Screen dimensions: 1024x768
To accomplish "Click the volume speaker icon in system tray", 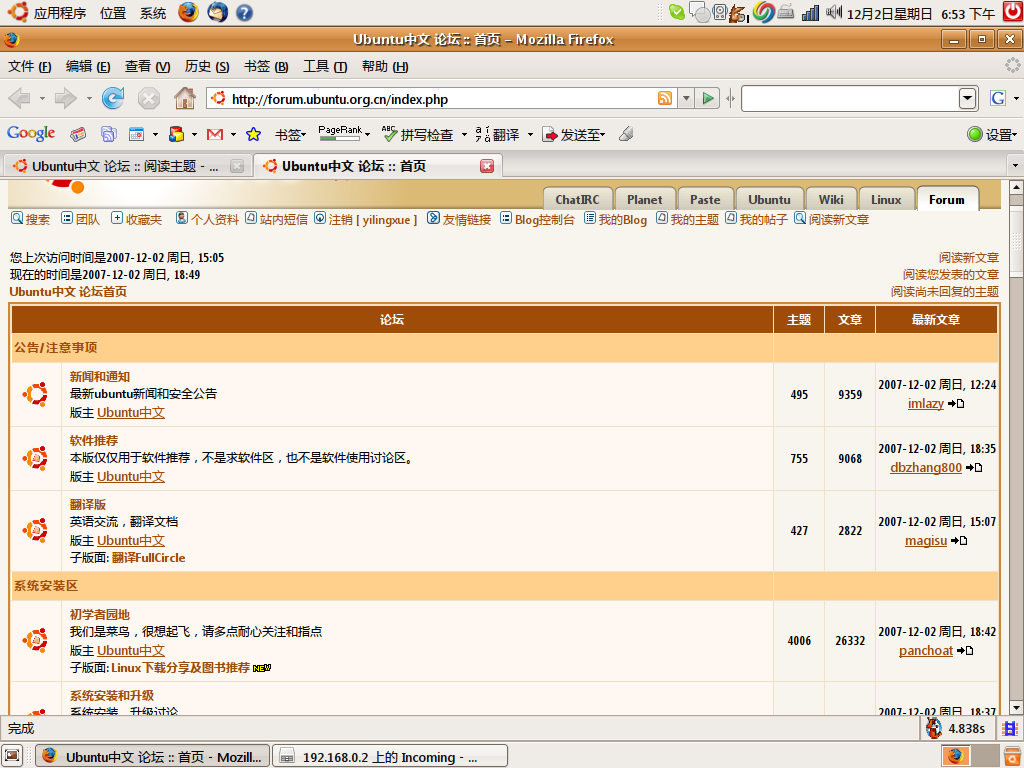I will 833,12.
